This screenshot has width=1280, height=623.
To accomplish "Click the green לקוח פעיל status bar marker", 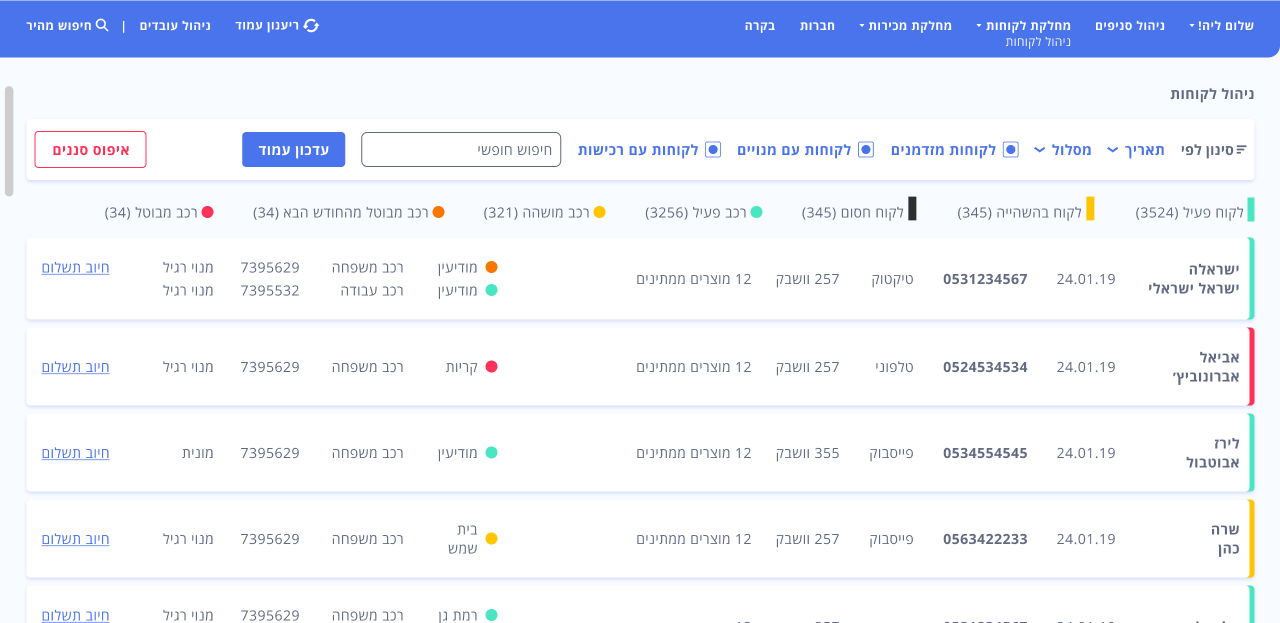I will pyautogui.click(x=1251, y=210).
